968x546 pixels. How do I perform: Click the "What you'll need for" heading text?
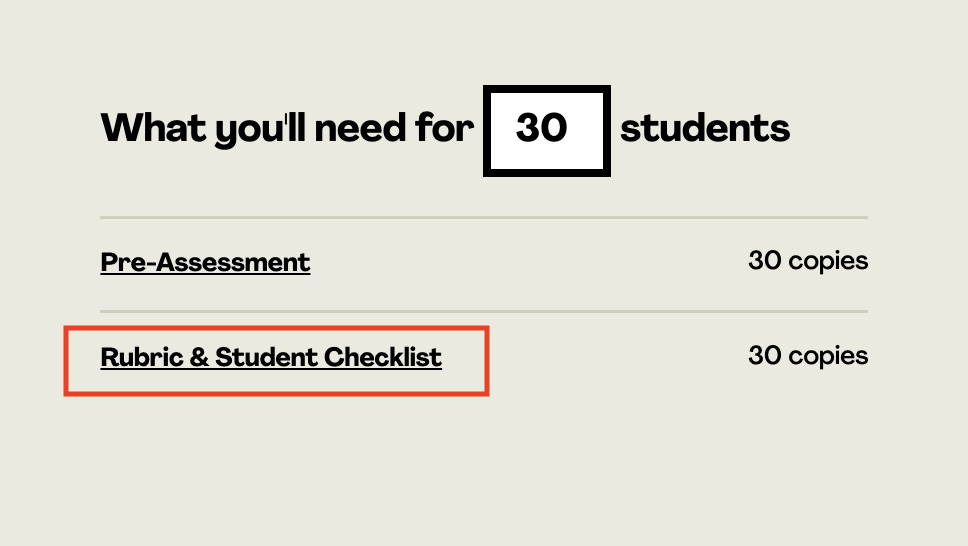[288, 130]
